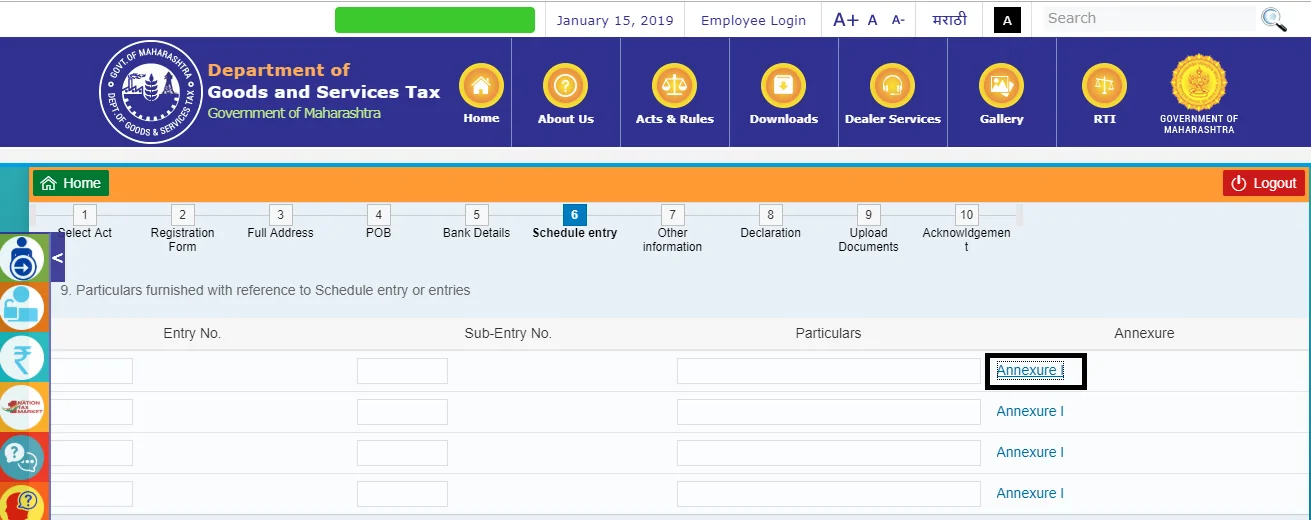Screen dimensions: 1311x520
Task: Increase font size with A+
Action: coord(845,20)
